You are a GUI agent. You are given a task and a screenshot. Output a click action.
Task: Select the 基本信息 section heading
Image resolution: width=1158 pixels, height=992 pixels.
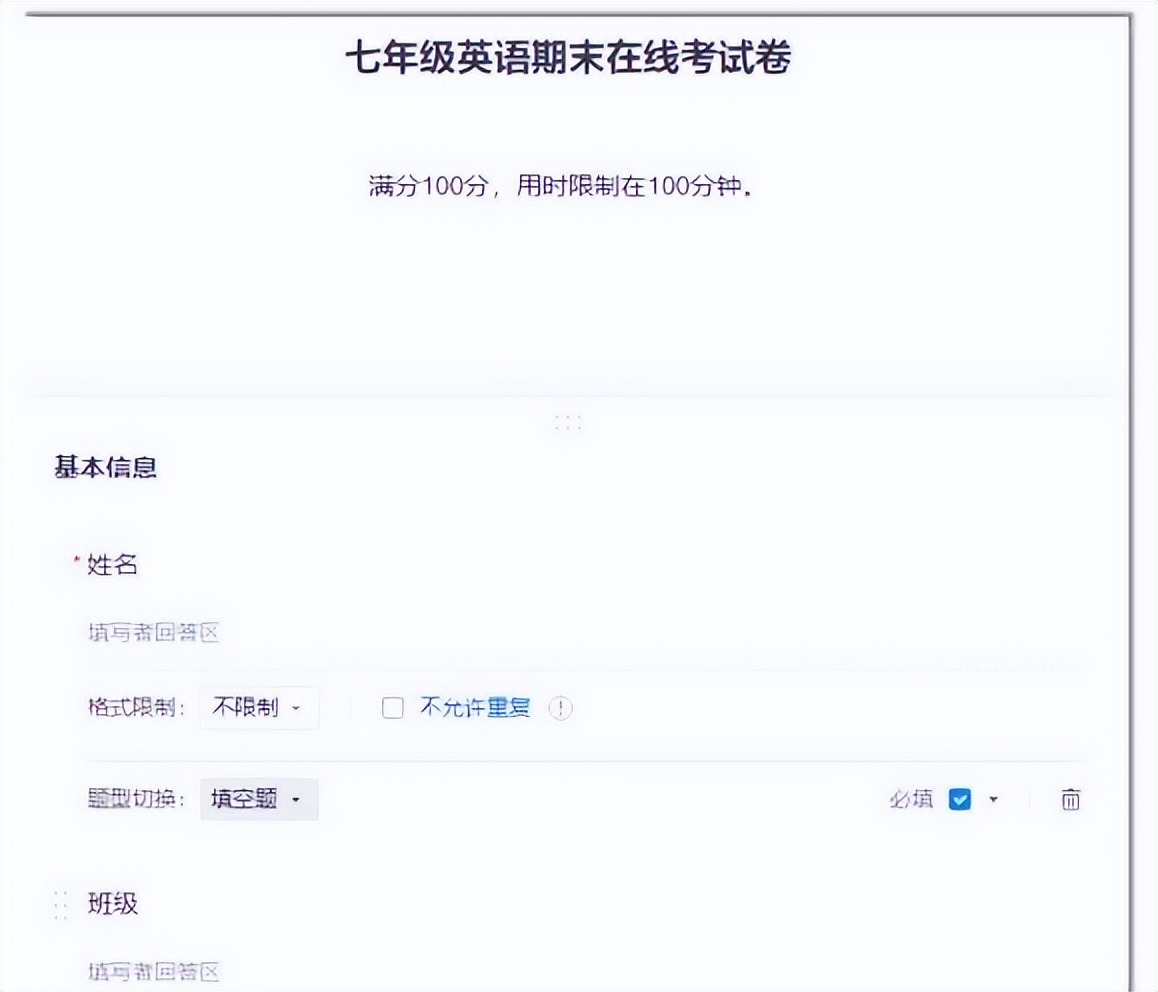point(105,468)
